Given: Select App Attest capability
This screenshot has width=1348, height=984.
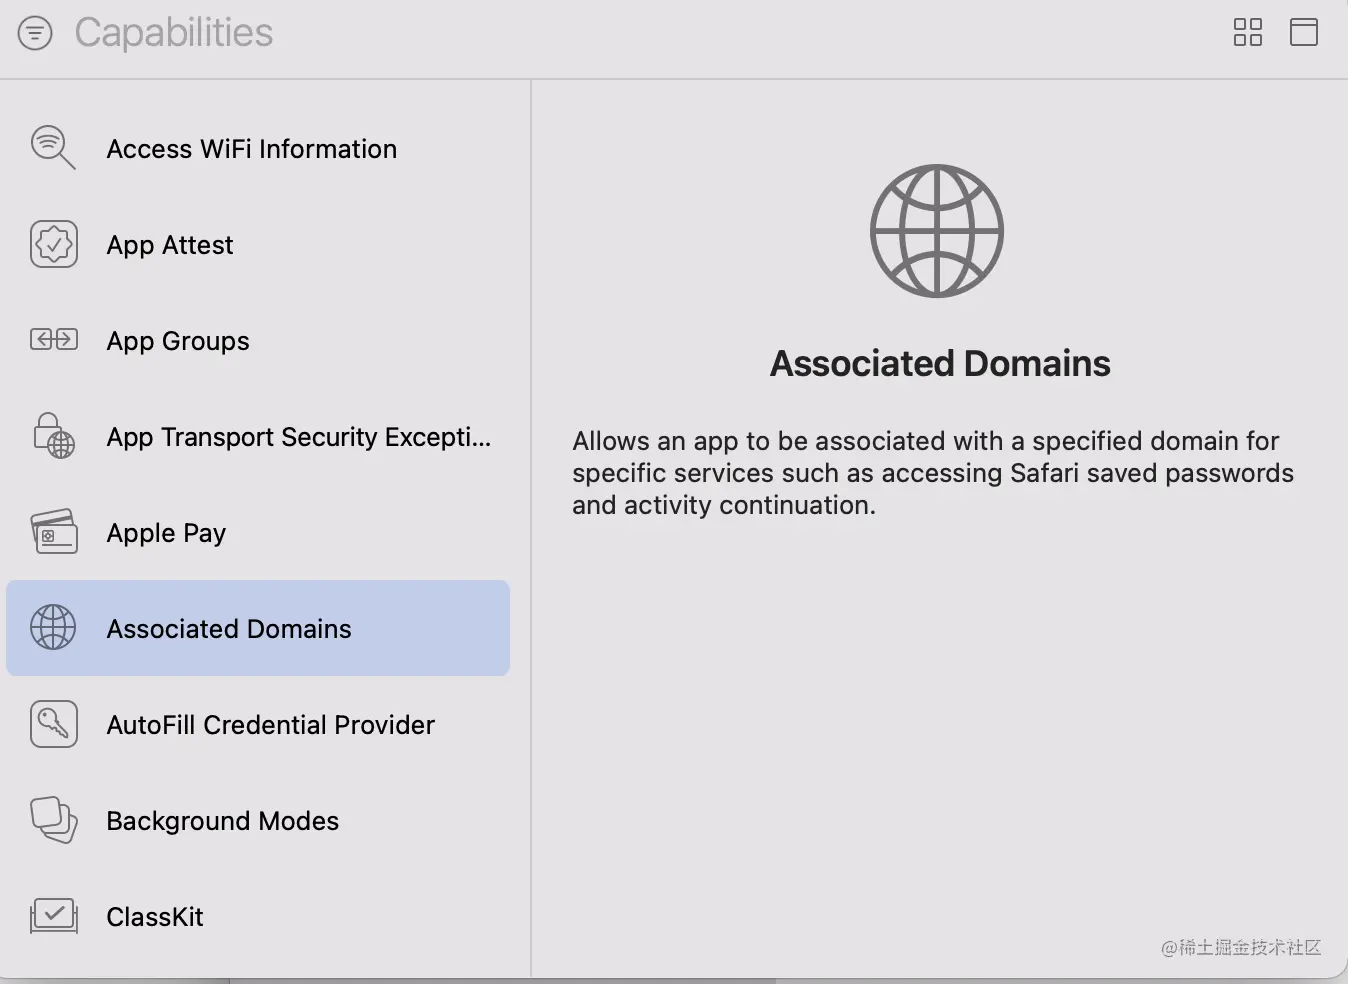Looking at the screenshot, I should click(258, 244).
